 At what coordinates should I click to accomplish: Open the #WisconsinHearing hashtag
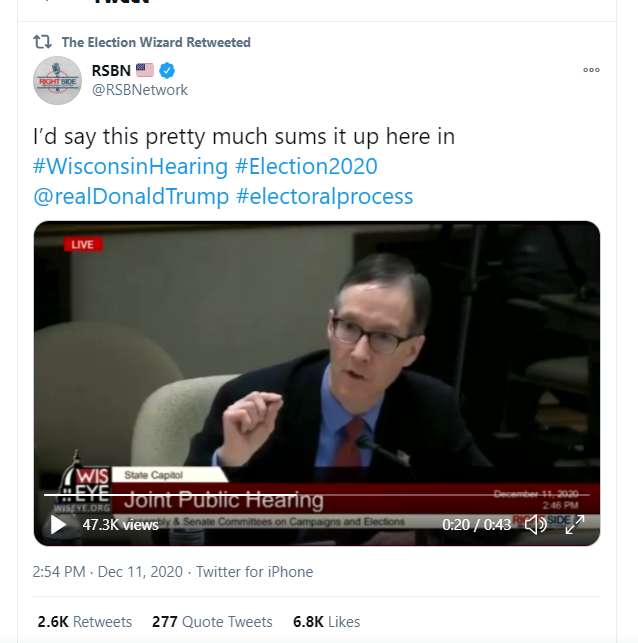pos(130,166)
